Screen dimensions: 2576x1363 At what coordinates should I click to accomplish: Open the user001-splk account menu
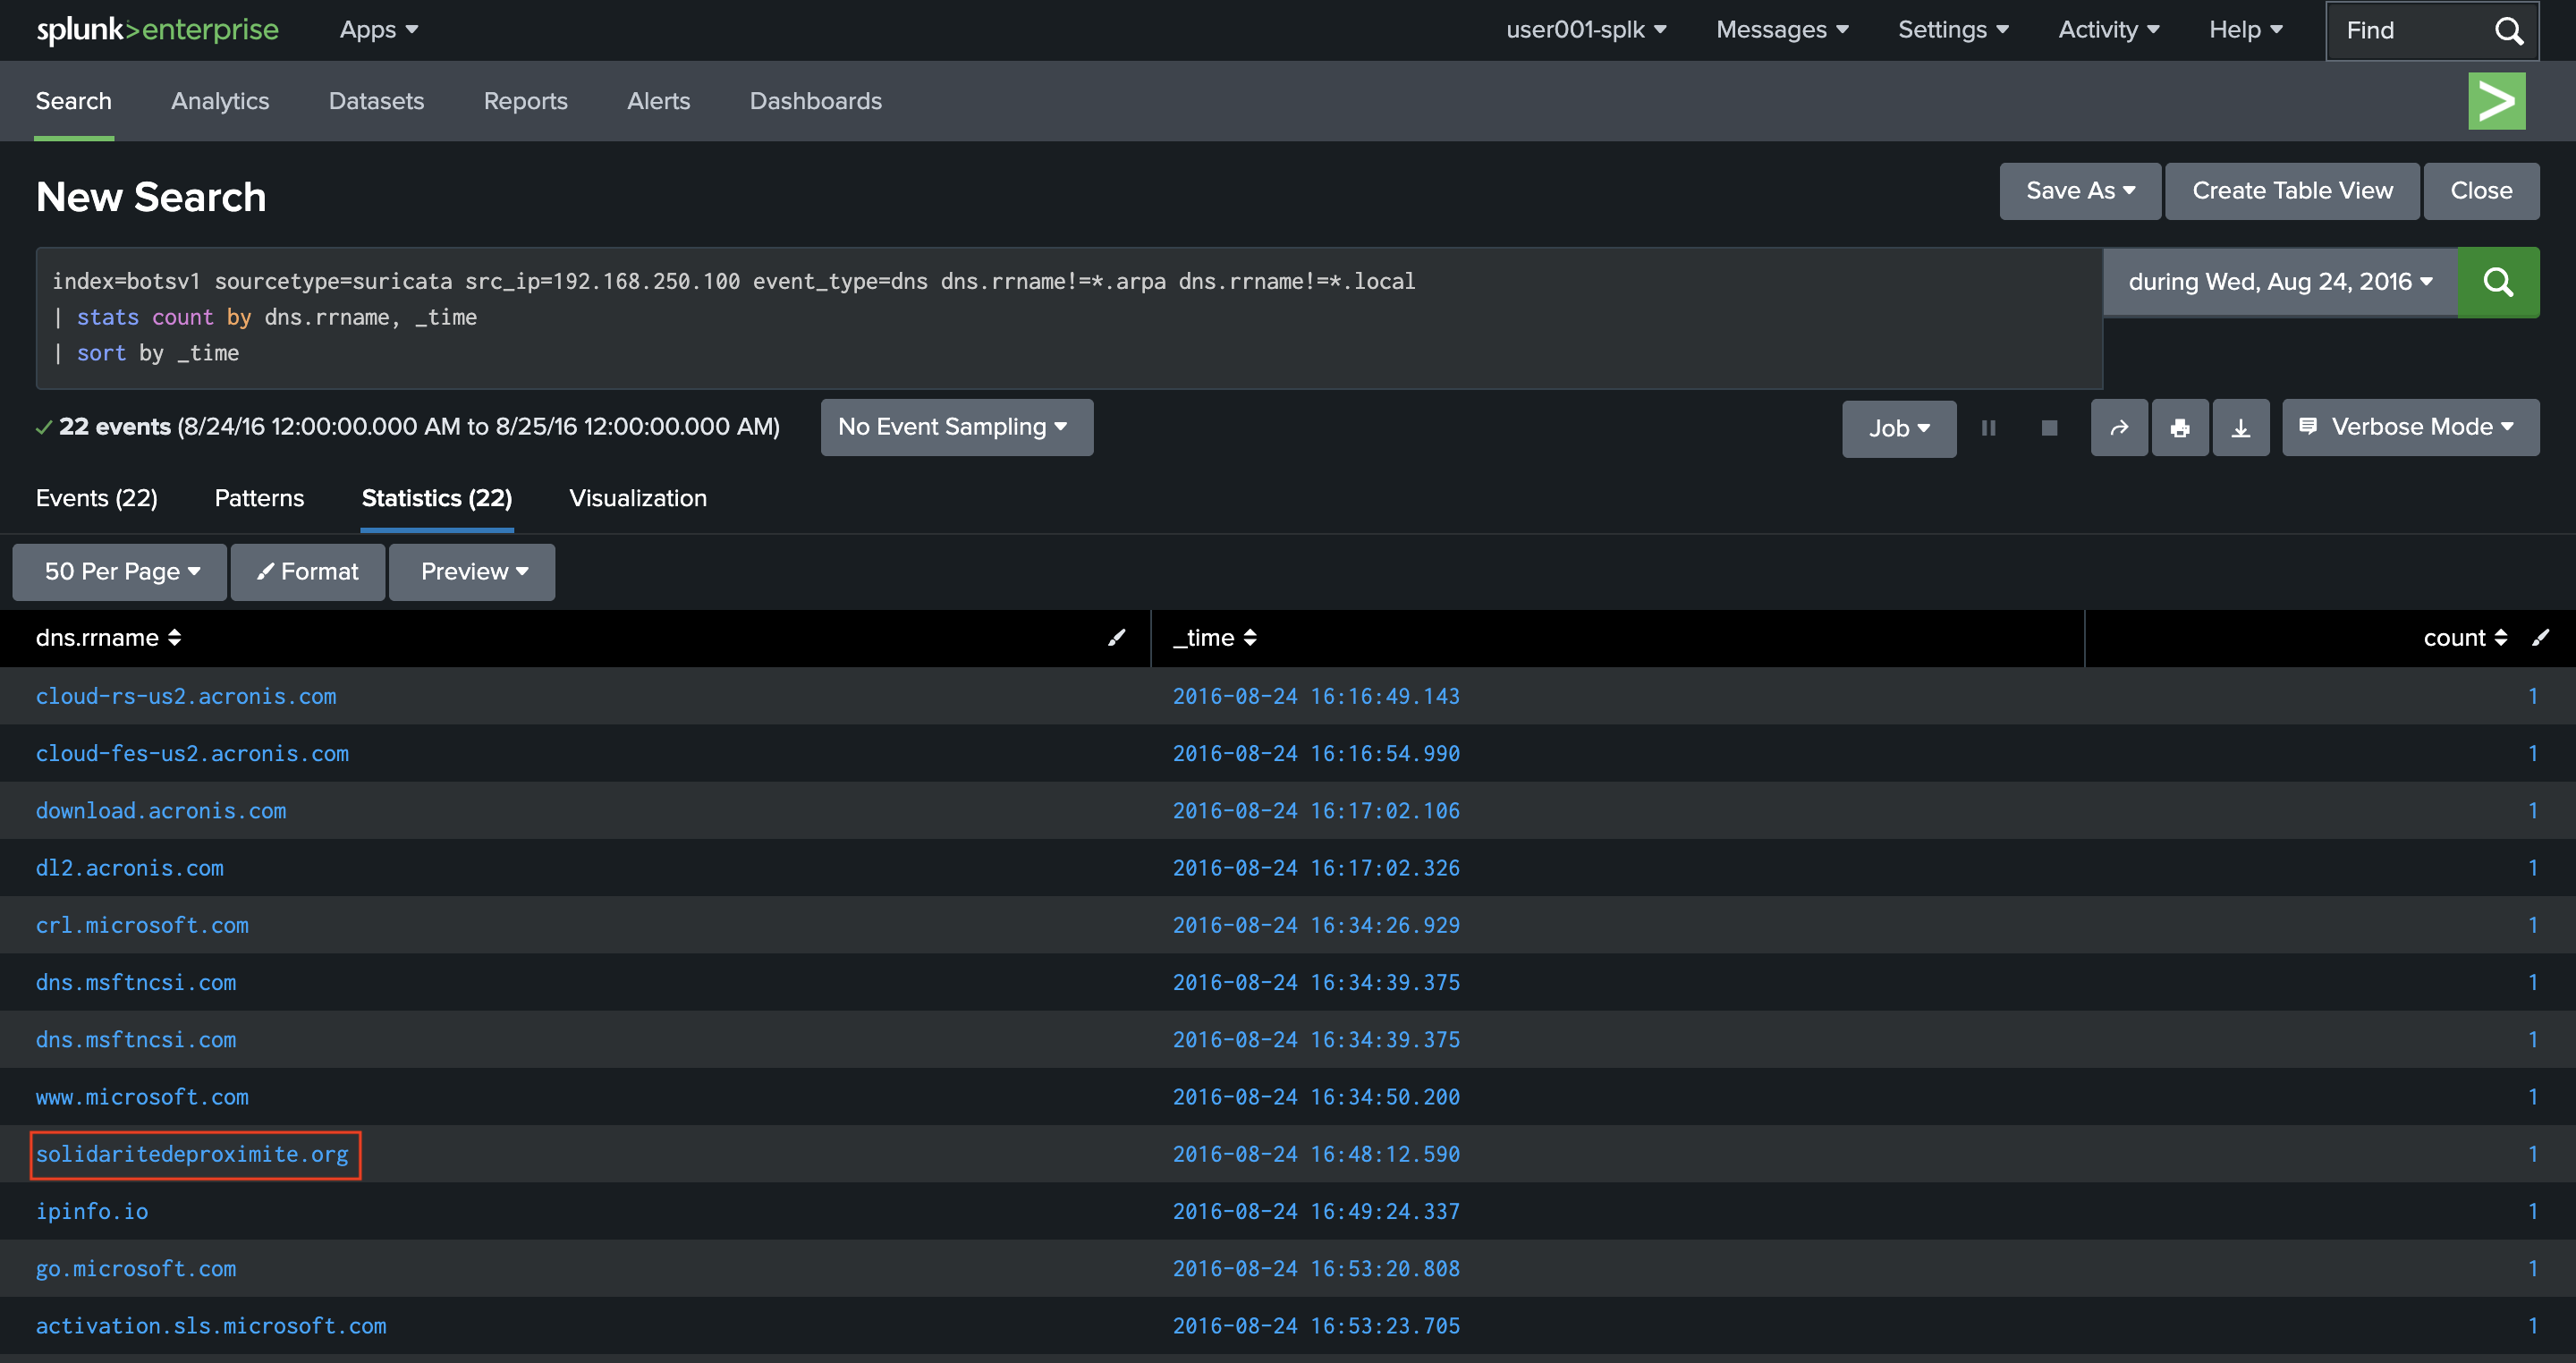click(x=1586, y=30)
